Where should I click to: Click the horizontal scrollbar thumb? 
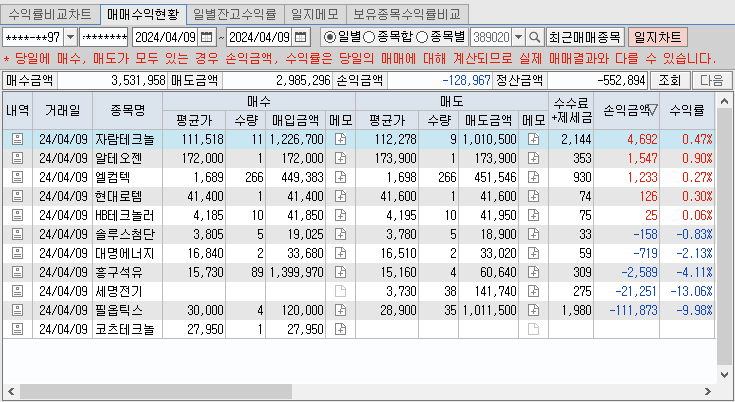click(156, 391)
